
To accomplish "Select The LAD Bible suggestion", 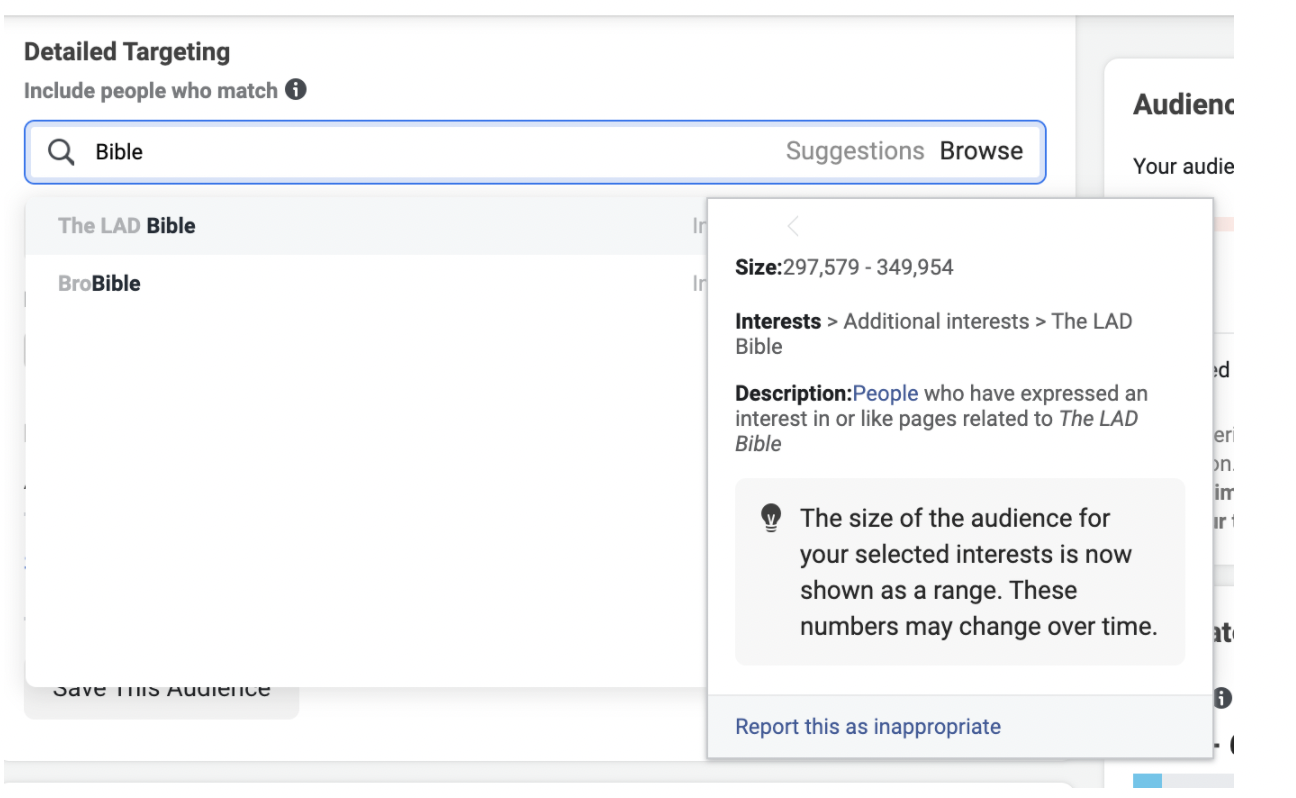I will pyautogui.click(x=127, y=226).
